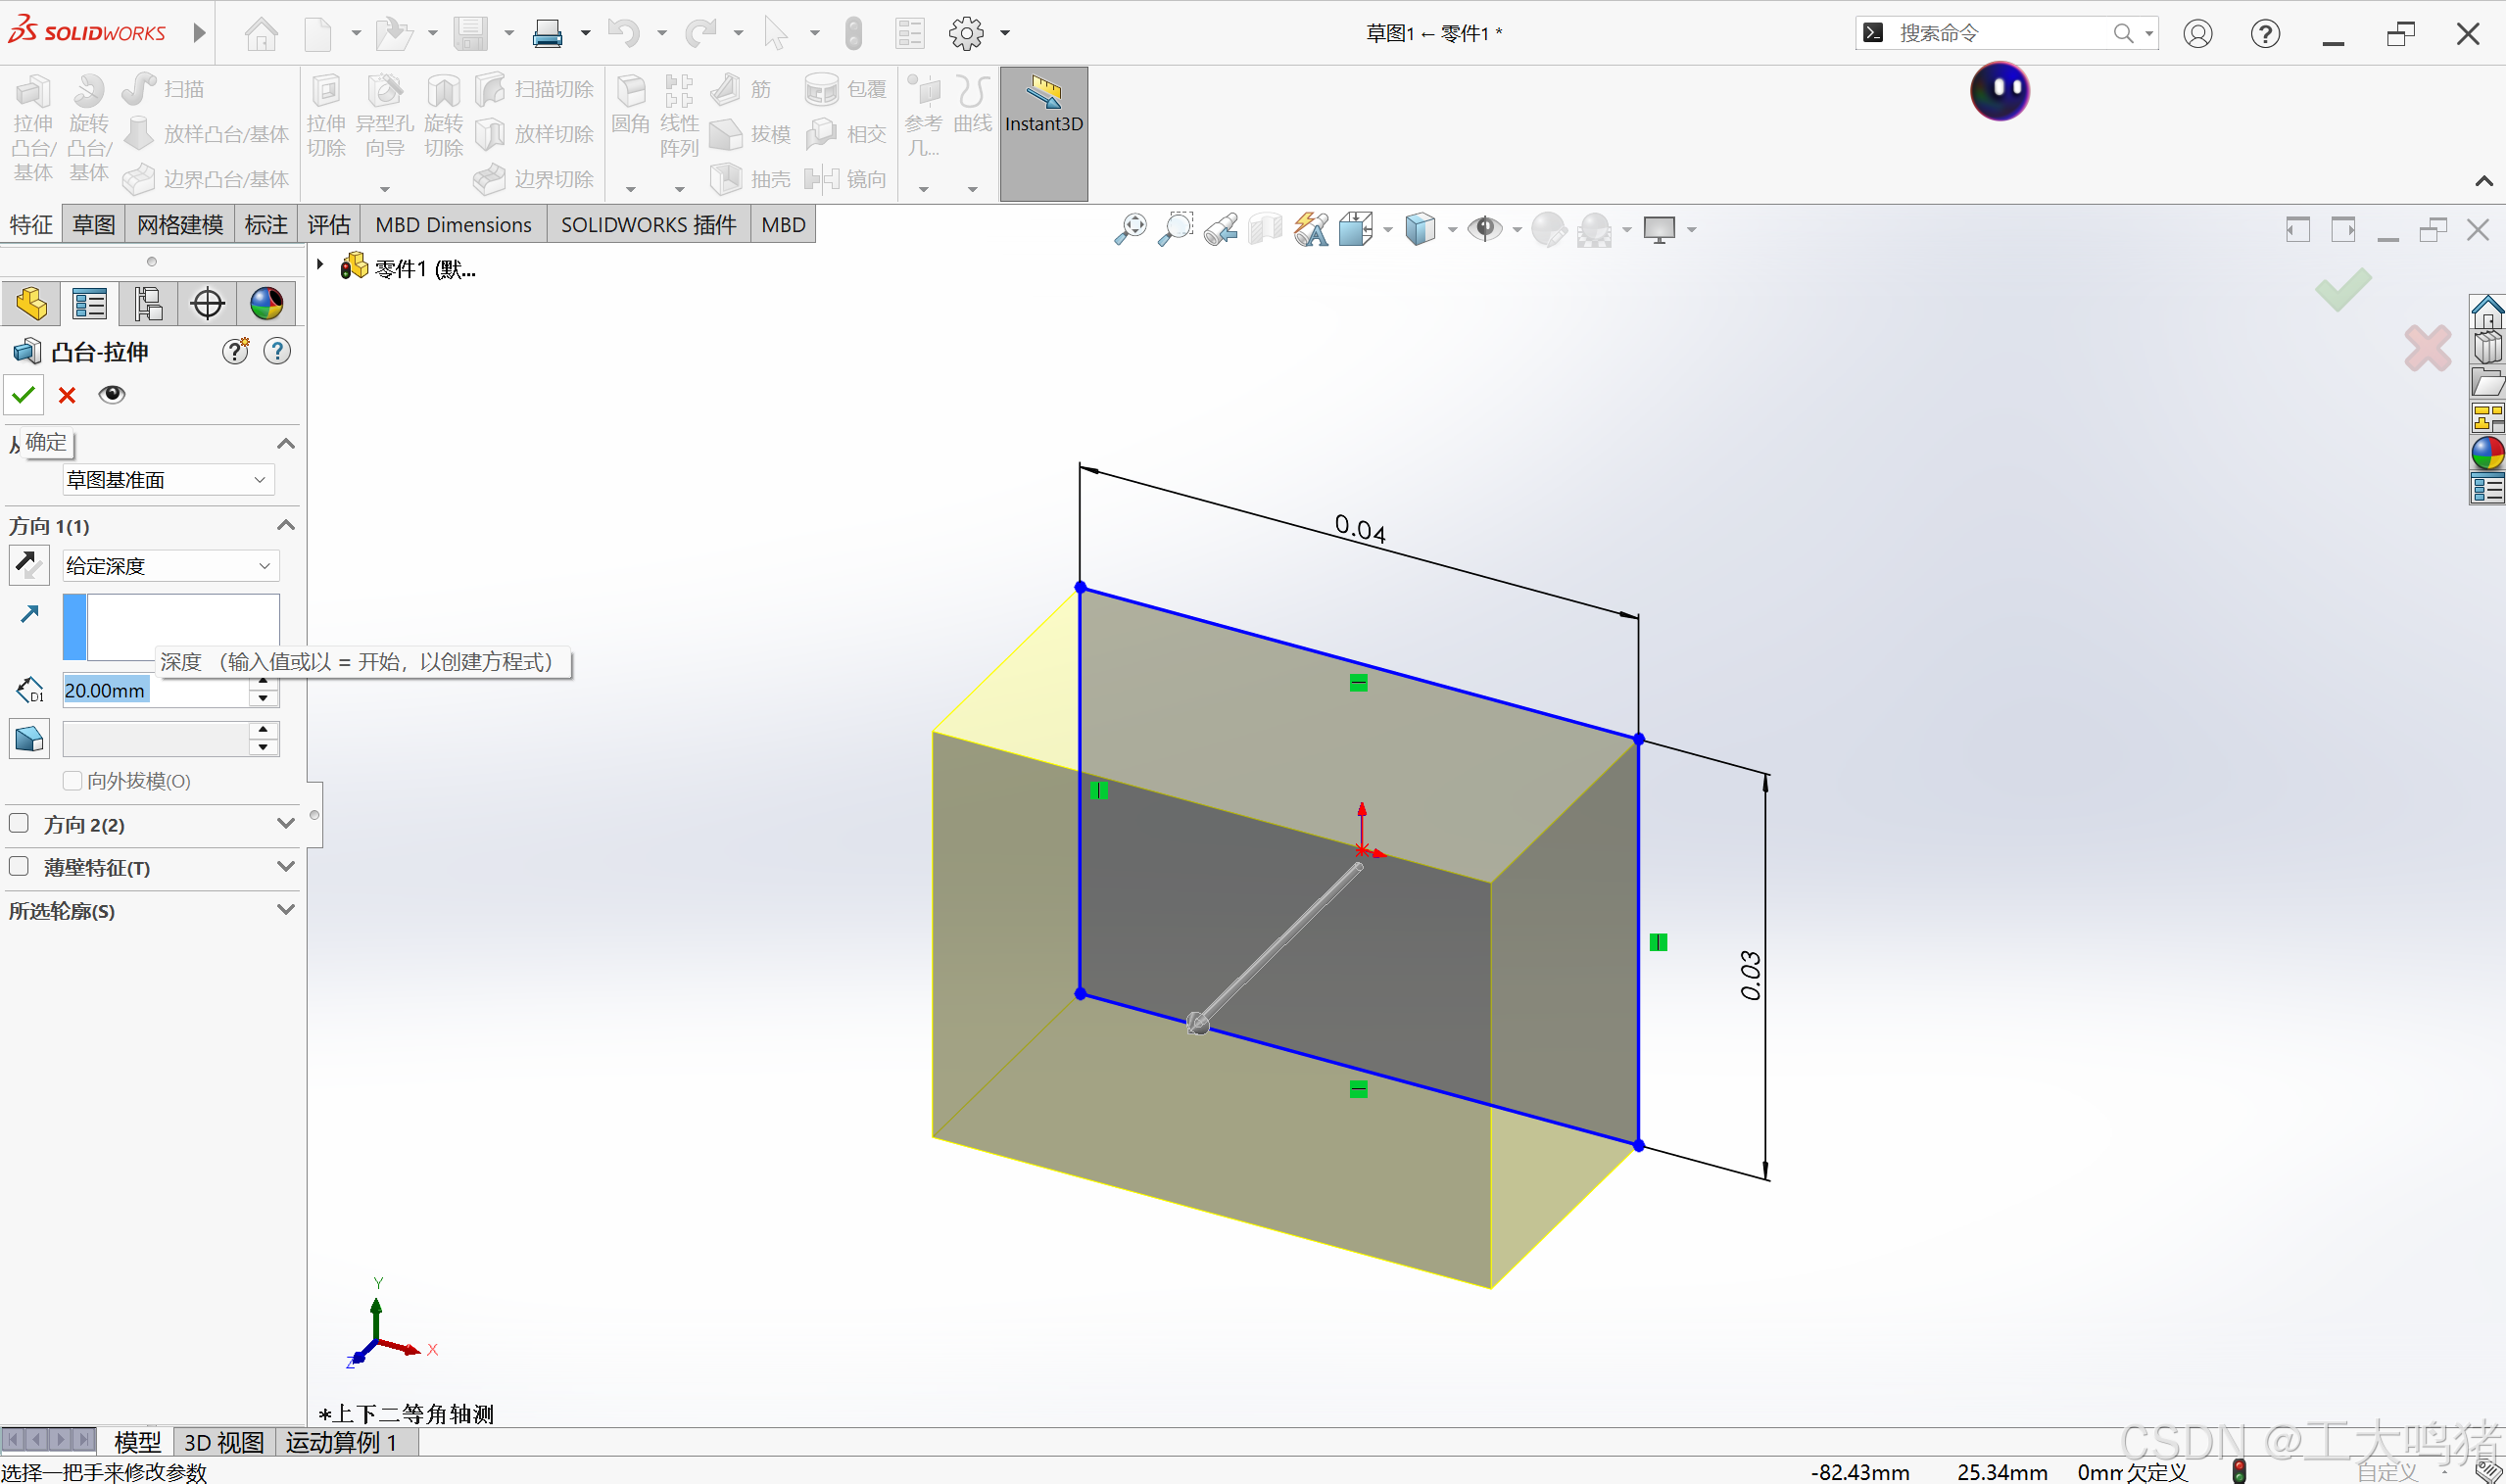Click the section view icon
Screen dimensions: 2506x1484
pyautogui.click(x=1265, y=230)
